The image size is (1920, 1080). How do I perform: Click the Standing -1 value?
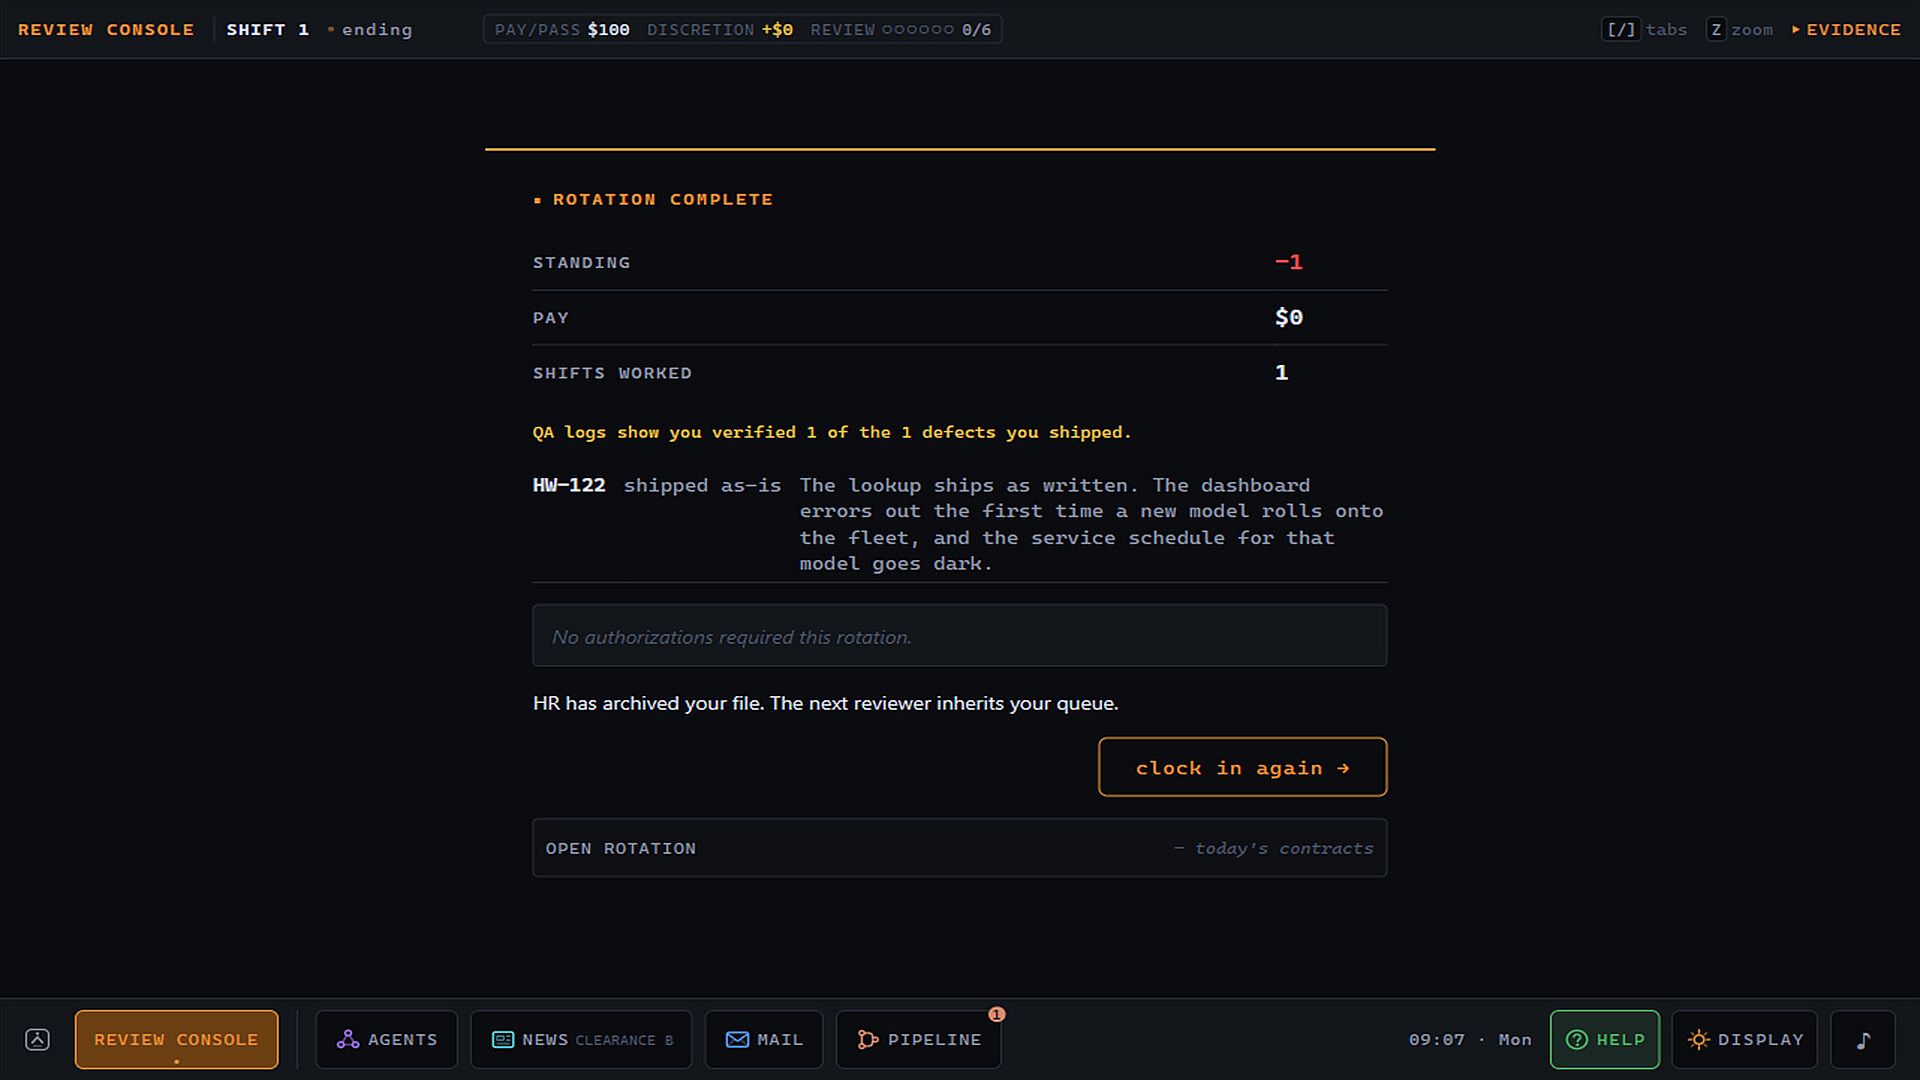[1288, 262]
